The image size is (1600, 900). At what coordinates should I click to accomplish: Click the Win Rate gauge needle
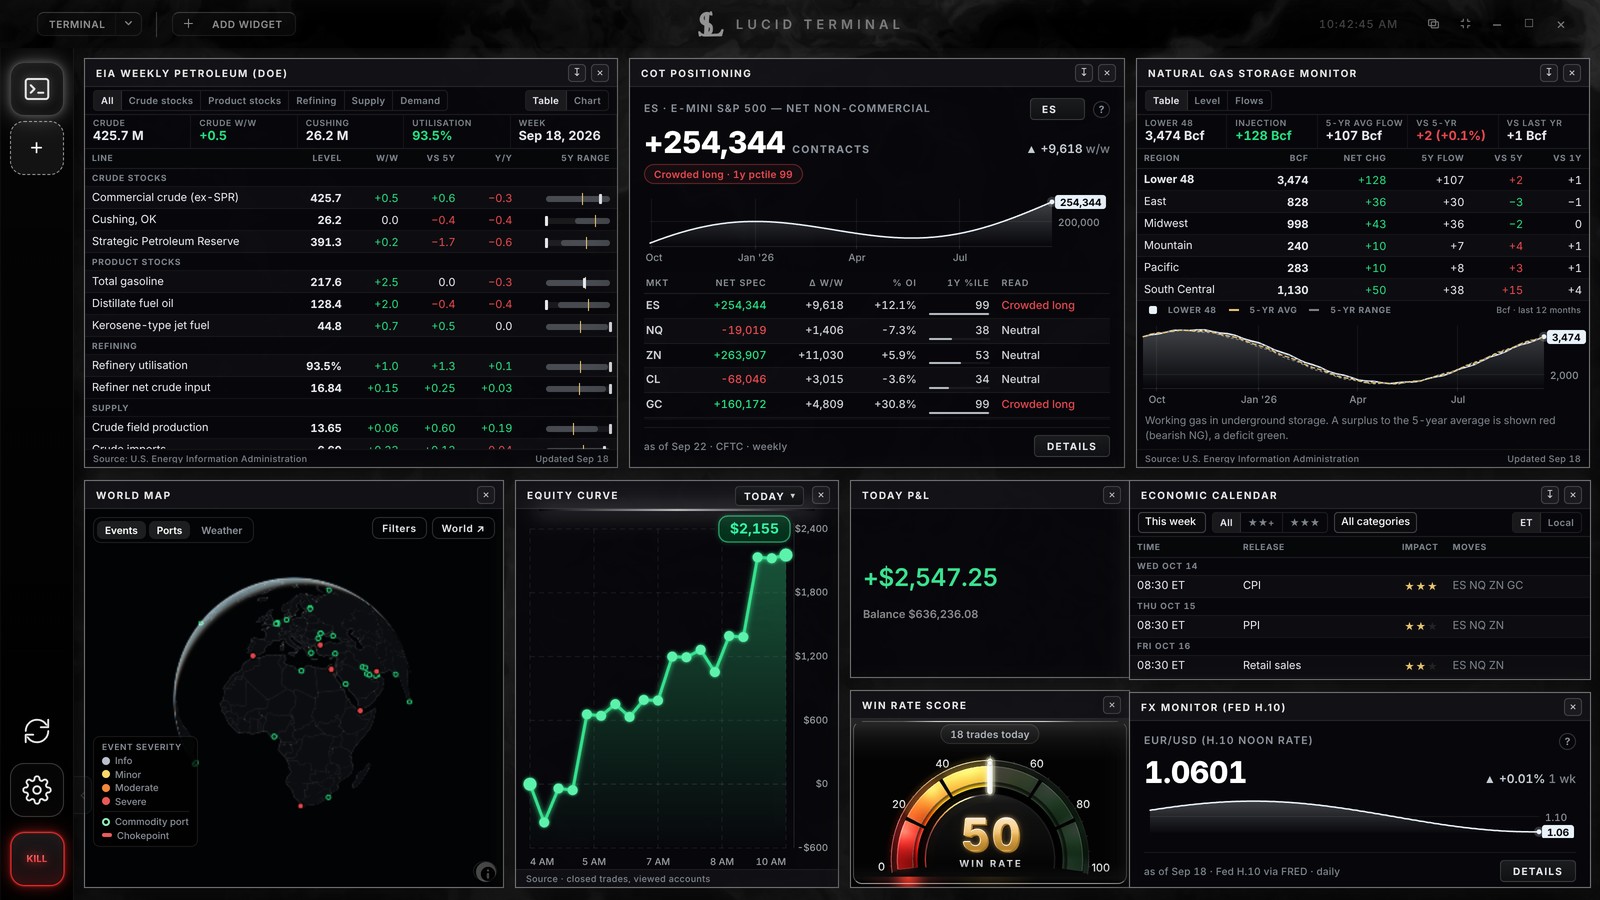tap(990, 776)
